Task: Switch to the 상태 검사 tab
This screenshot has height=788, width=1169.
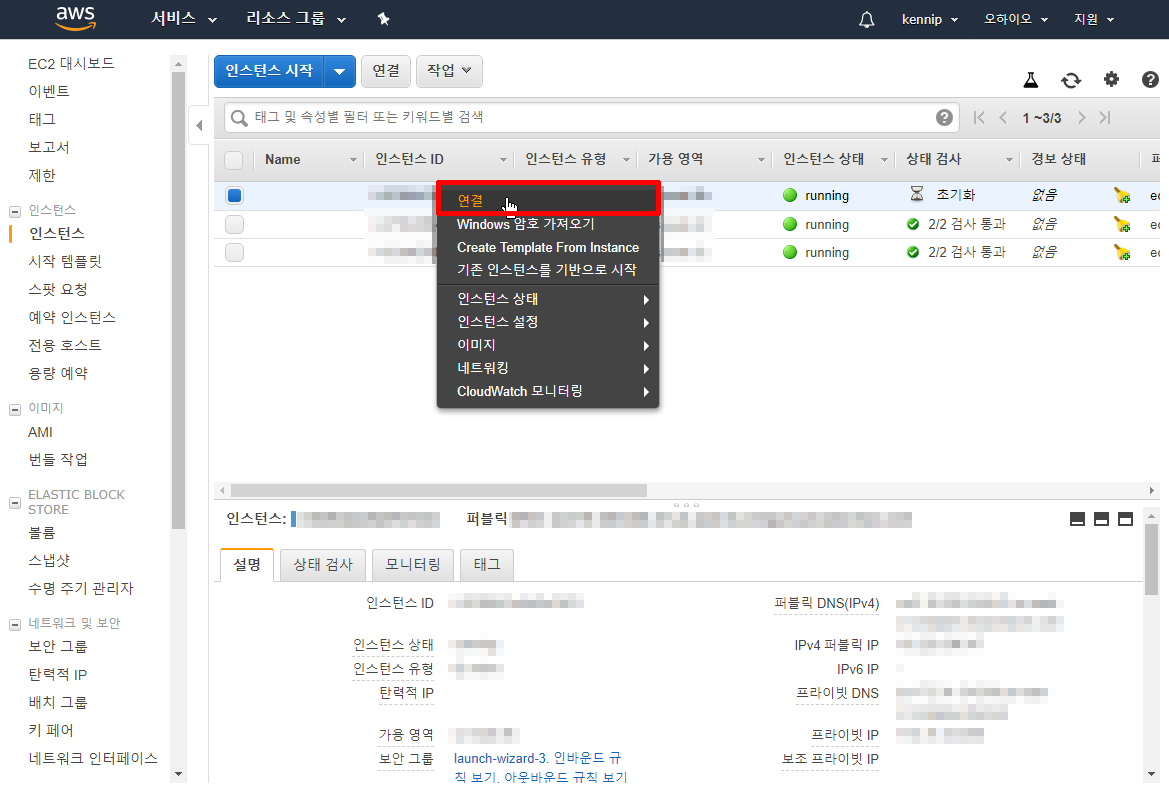Action: (323, 565)
